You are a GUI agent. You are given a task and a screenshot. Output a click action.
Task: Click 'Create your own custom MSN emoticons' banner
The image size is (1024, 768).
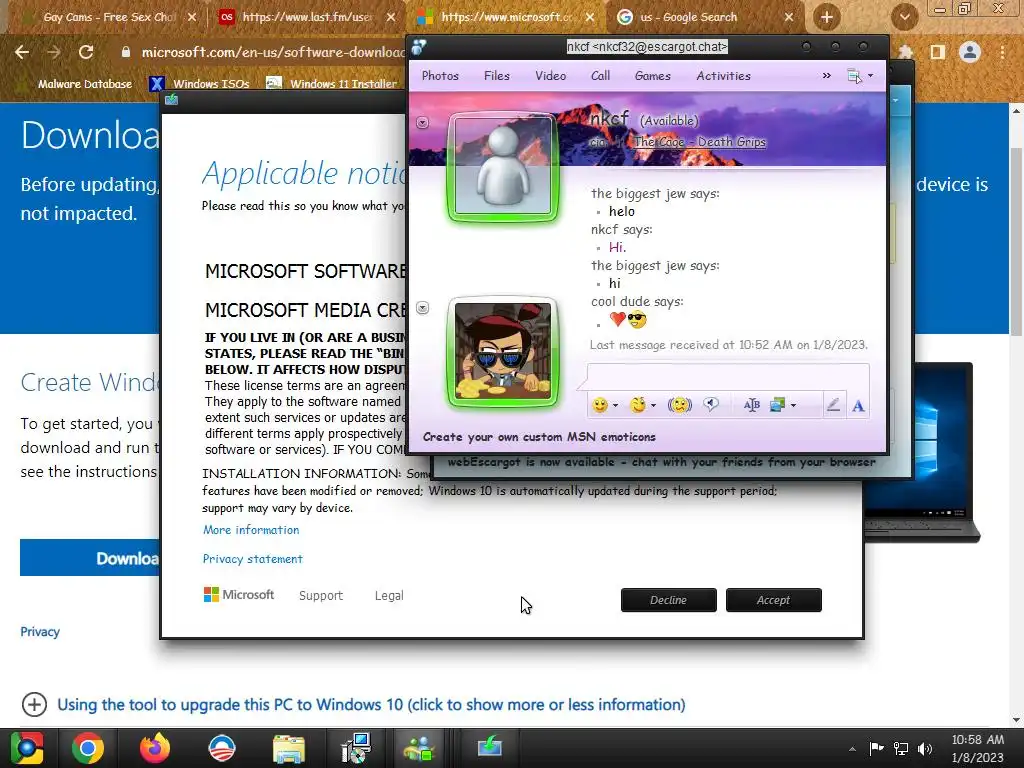coord(539,437)
